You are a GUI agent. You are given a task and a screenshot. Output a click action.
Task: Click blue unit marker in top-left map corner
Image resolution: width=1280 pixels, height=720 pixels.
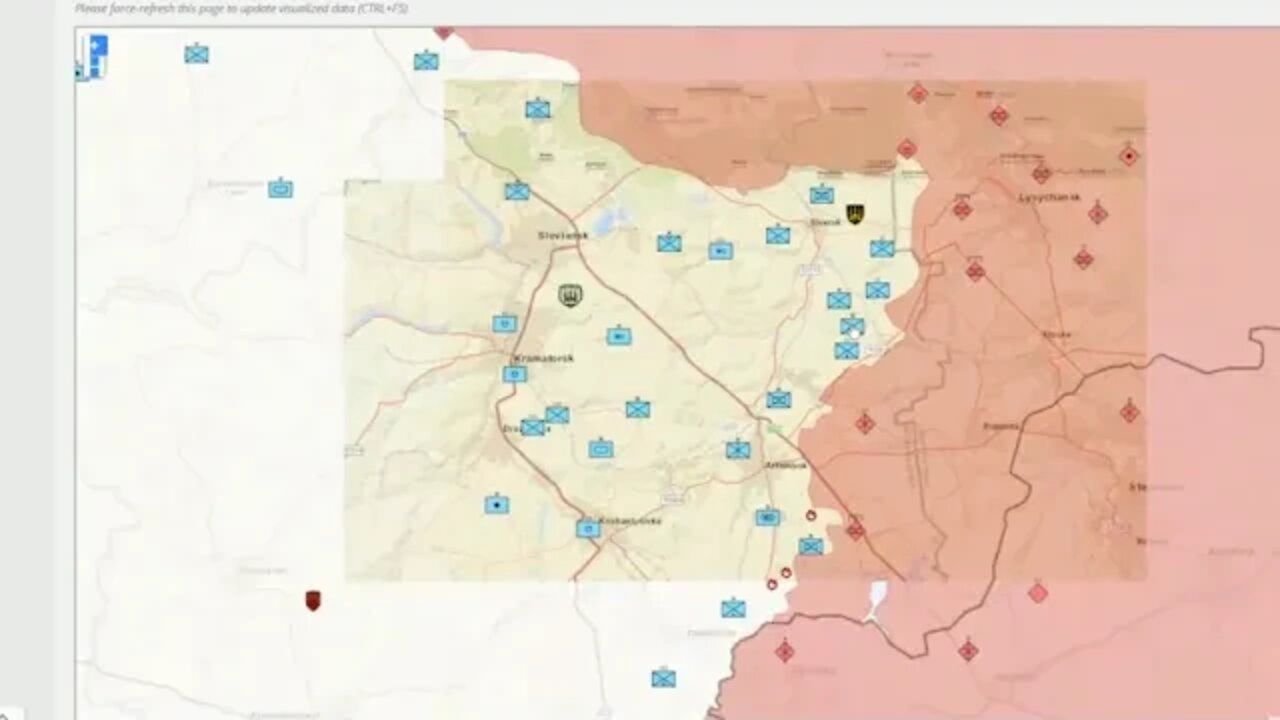click(x=196, y=54)
